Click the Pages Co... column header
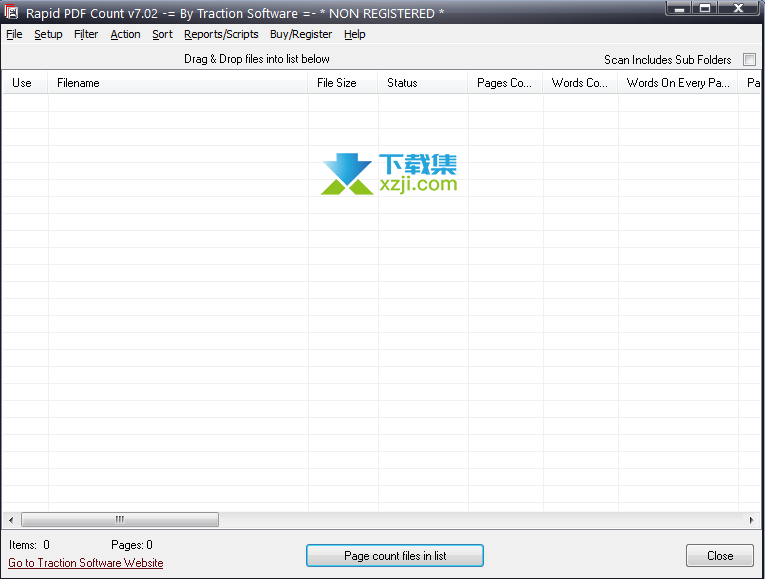765x579 pixels. click(x=505, y=83)
